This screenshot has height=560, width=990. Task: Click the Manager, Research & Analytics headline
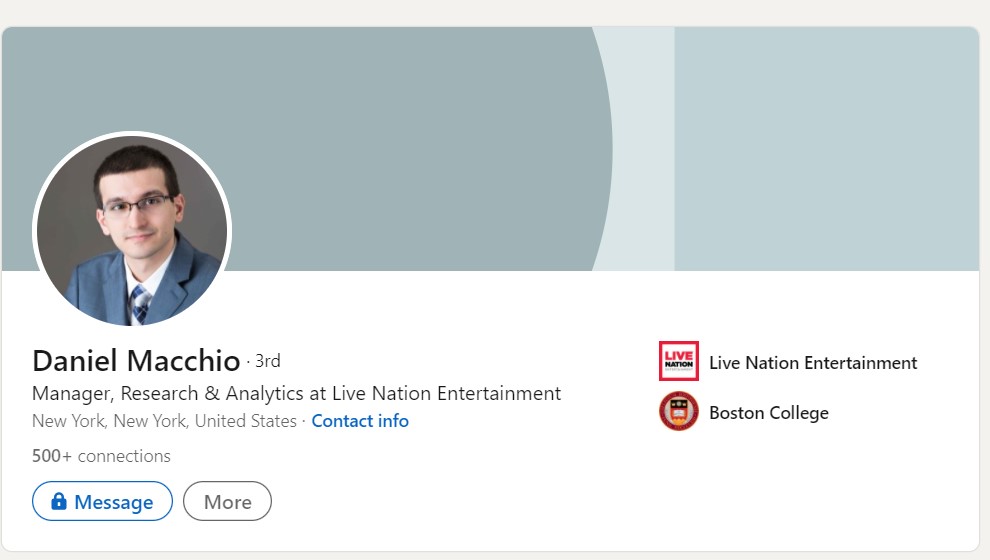point(296,393)
